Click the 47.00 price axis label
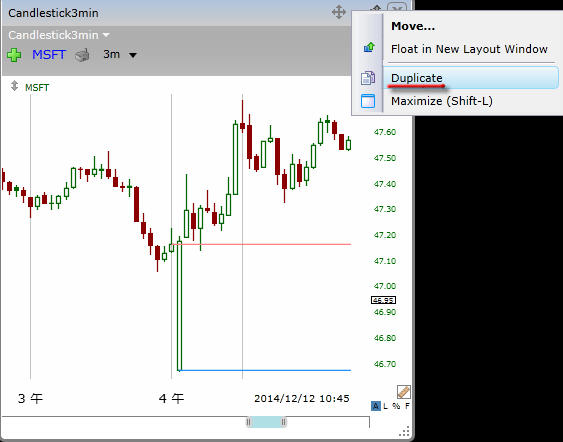563x442 pixels. tap(385, 286)
